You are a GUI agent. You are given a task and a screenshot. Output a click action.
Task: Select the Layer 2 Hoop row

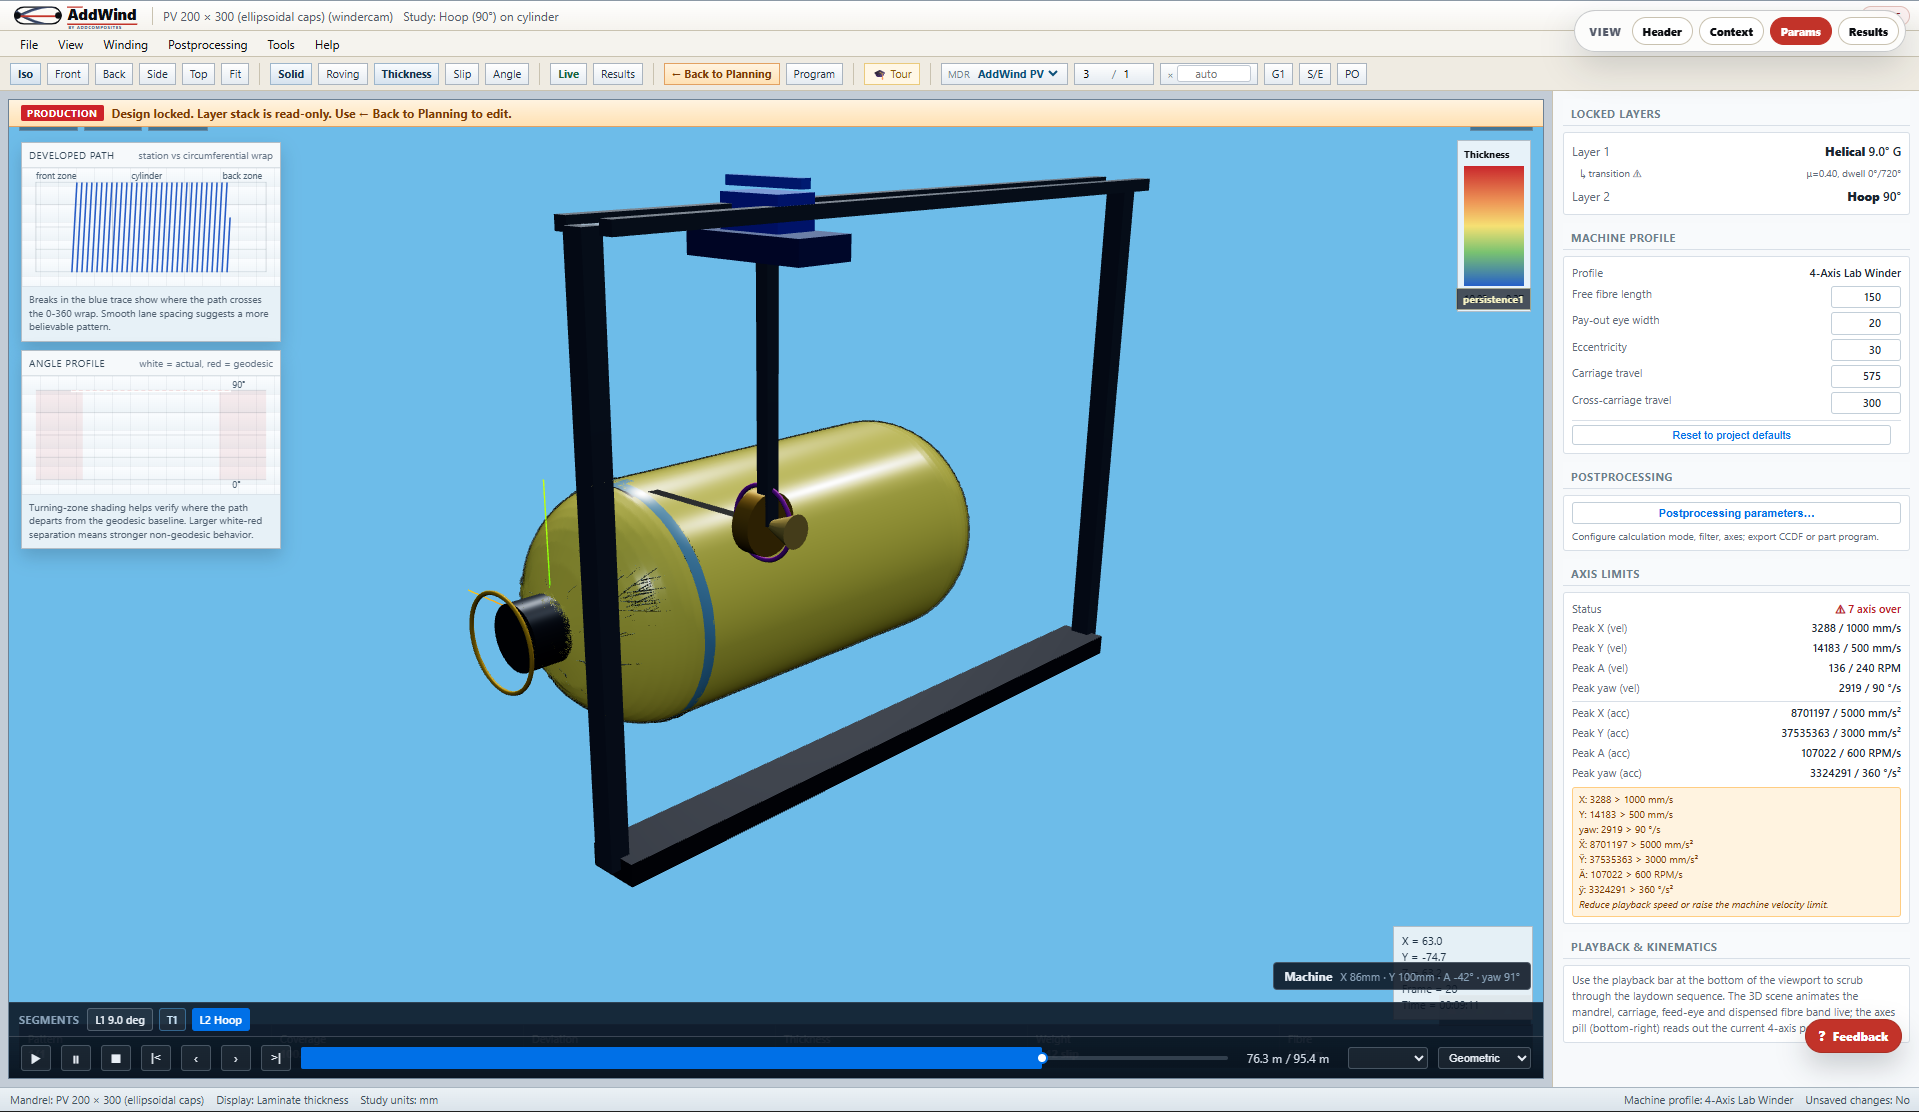(x=1736, y=197)
